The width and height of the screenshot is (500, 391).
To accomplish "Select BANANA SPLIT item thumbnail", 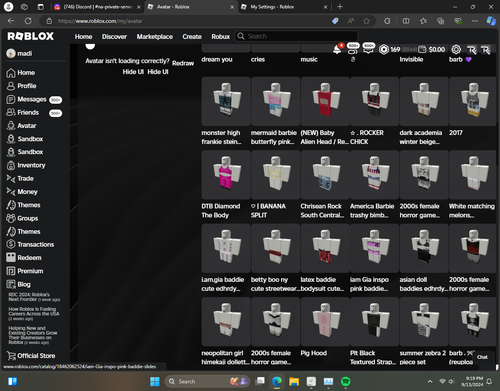I will click(275, 175).
